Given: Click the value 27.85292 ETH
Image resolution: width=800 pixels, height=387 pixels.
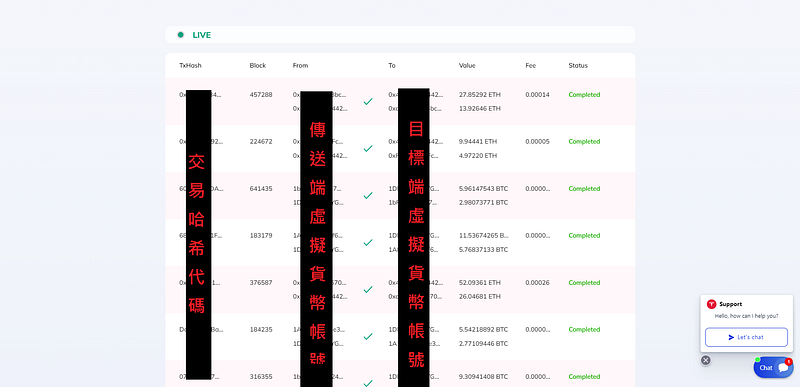Looking at the screenshot, I should coord(480,94).
